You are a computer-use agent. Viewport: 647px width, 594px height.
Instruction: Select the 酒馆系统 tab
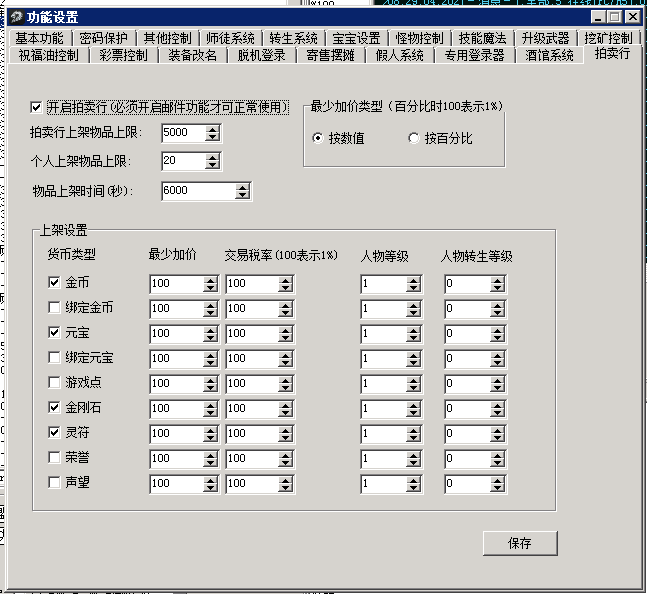pos(550,55)
